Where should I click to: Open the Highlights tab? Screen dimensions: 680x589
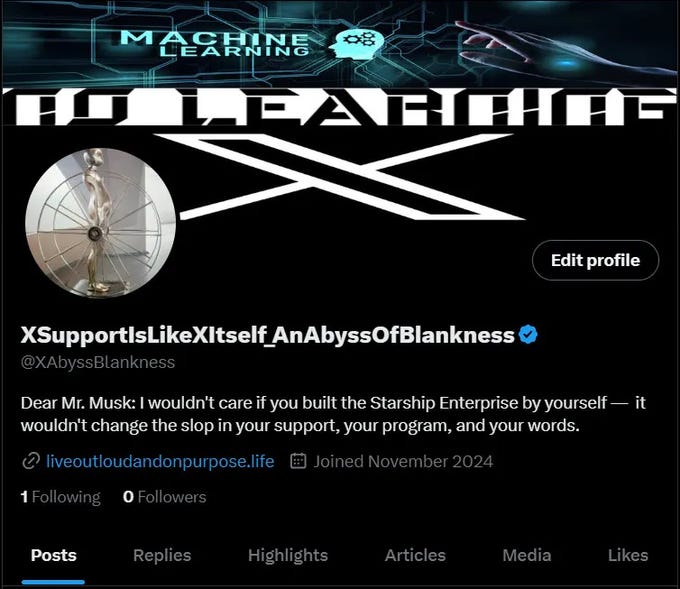288,556
